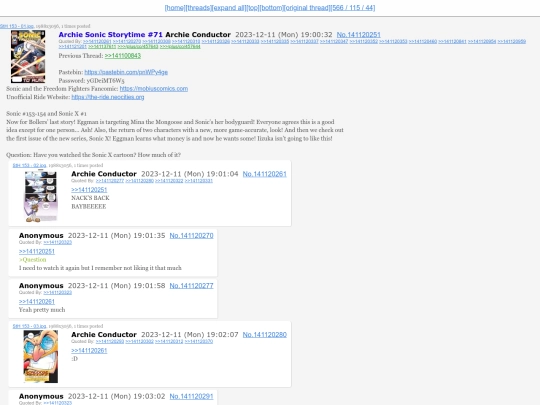Click timestamp 2023-12-11 (Mon) 19:03:02

click(116, 396)
